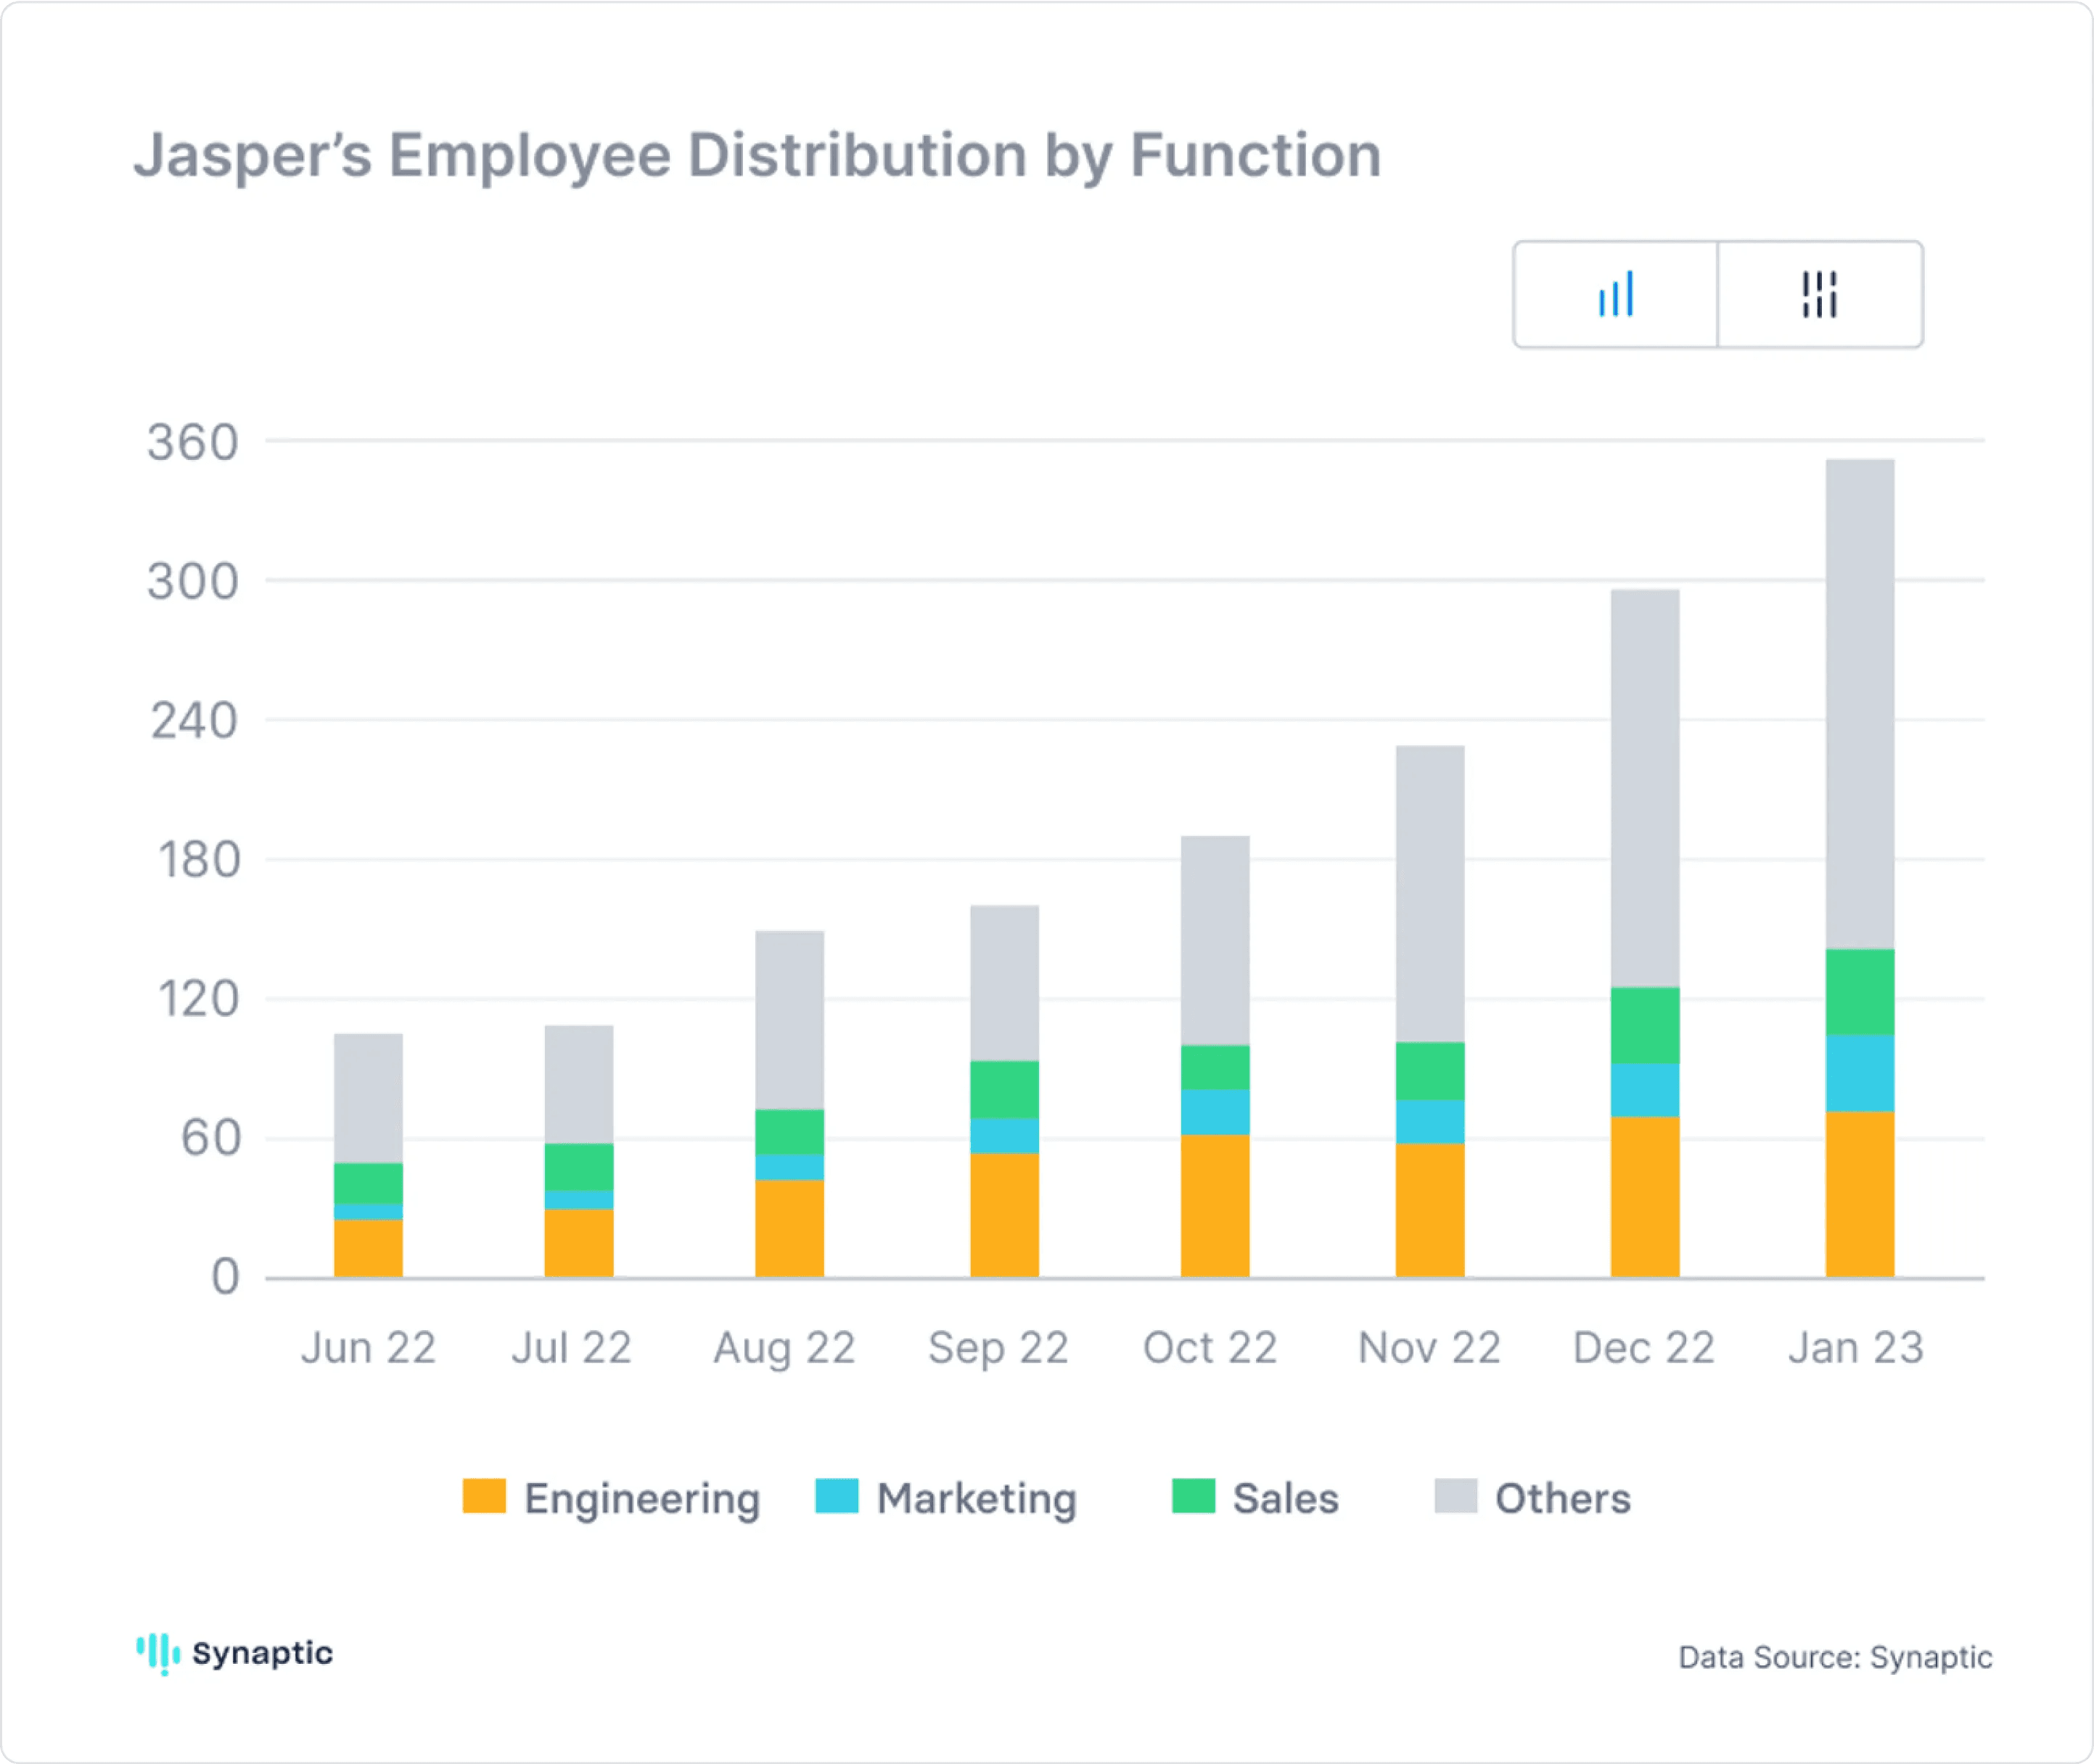Switch to stacked bar chart view icon
The image size is (2094, 1764).
point(1615,294)
